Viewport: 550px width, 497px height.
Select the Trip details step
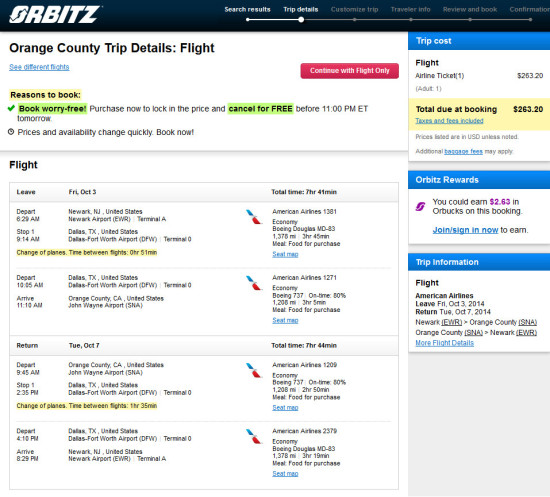click(x=301, y=9)
